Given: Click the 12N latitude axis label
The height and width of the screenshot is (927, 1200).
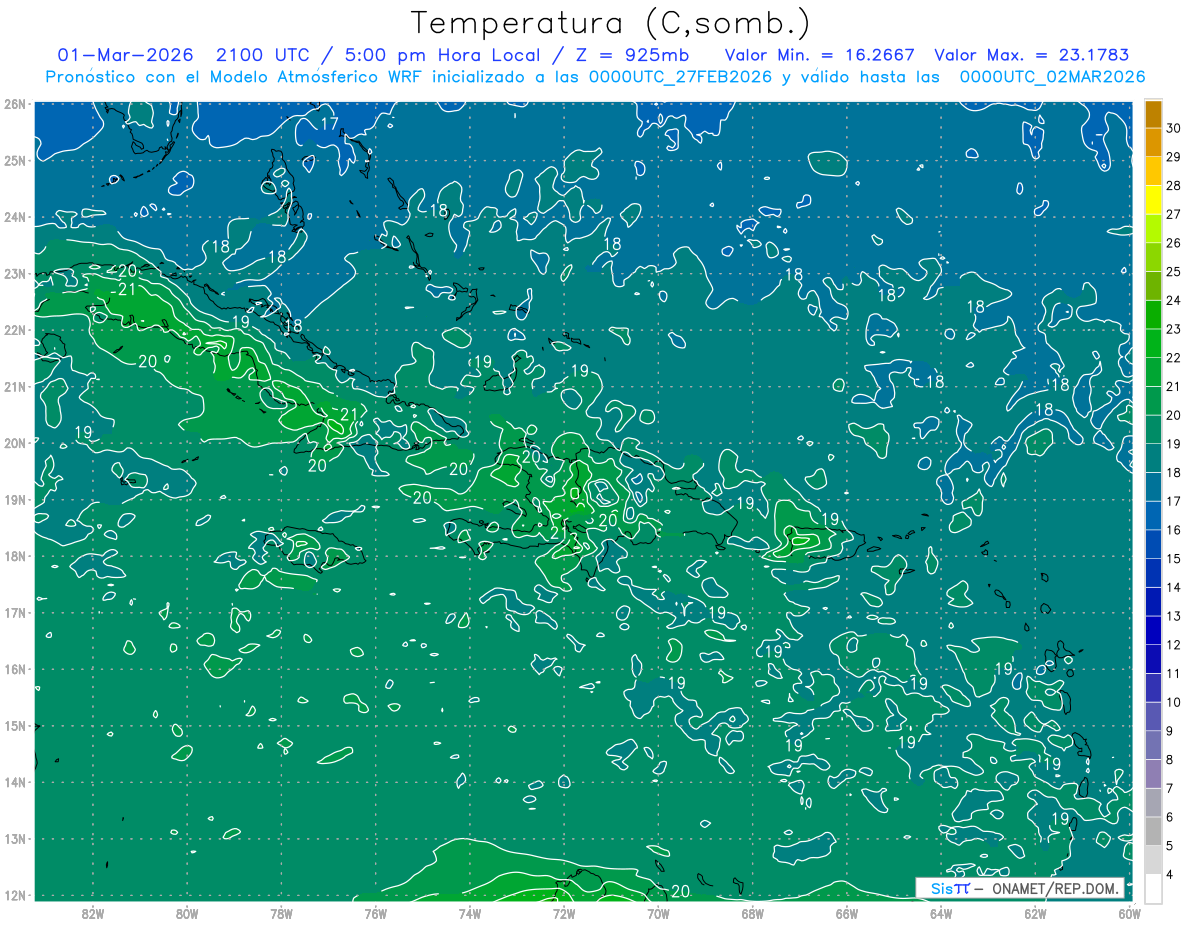Looking at the screenshot, I should [14, 895].
